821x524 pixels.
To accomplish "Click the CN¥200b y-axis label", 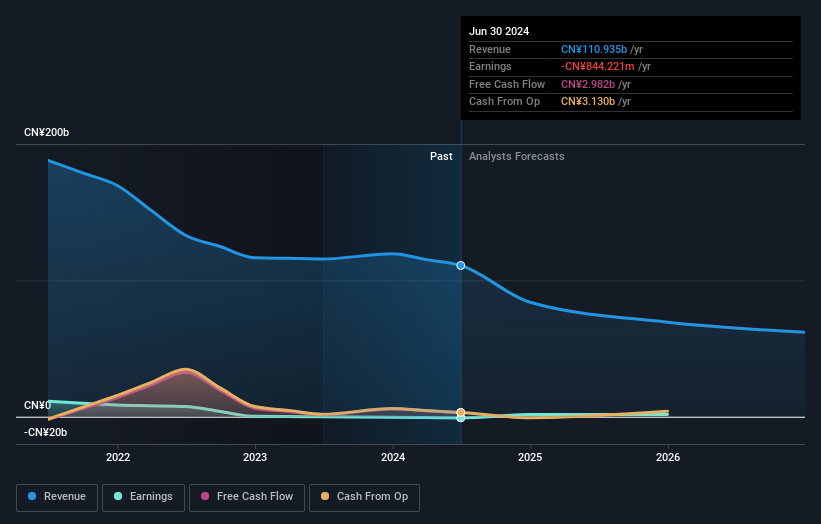I will [x=47, y=132].
